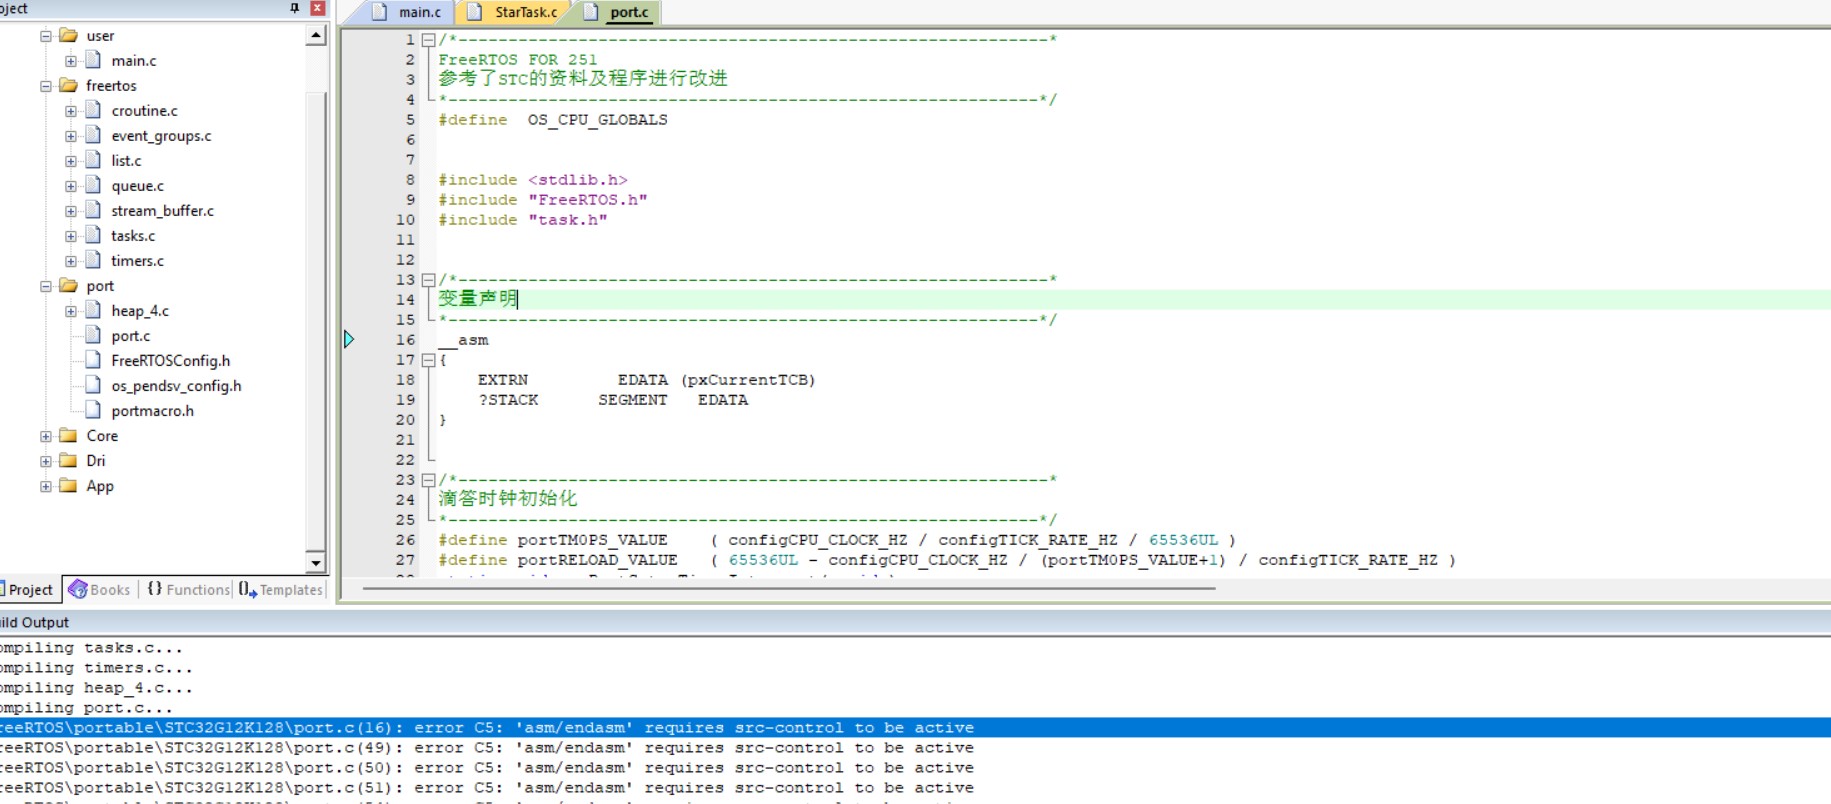1831x804 pixels.
Task: Expand timers.c file node
Action: 71,261
